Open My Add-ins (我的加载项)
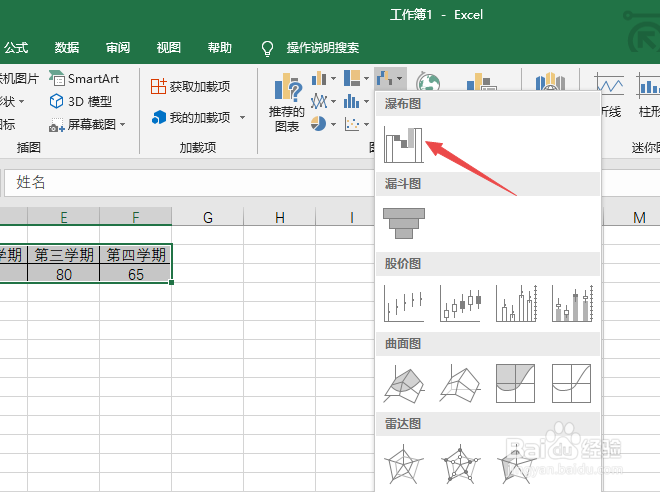 192,117
